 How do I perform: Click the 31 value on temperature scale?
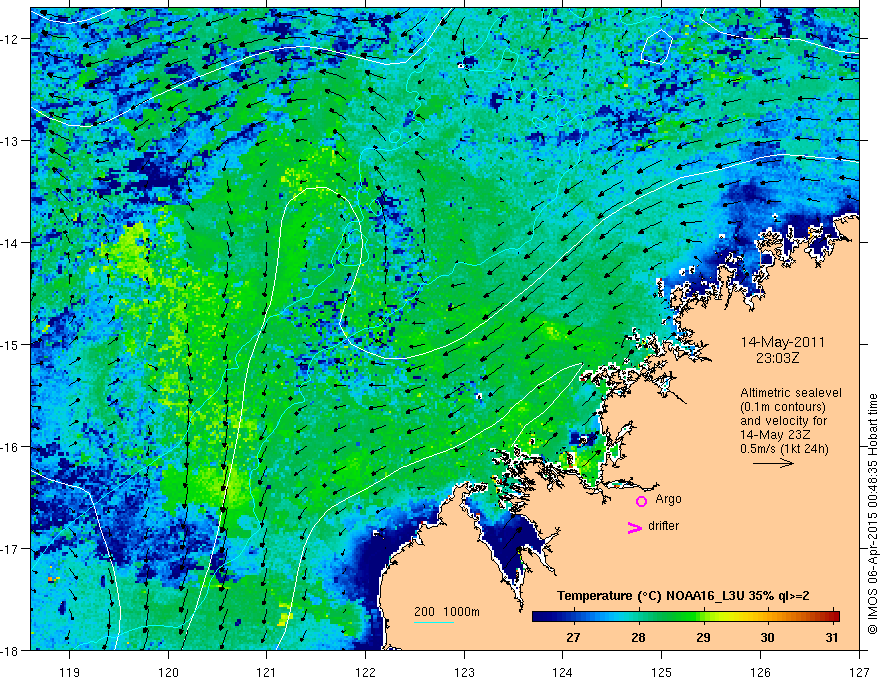tap(832, 637)
